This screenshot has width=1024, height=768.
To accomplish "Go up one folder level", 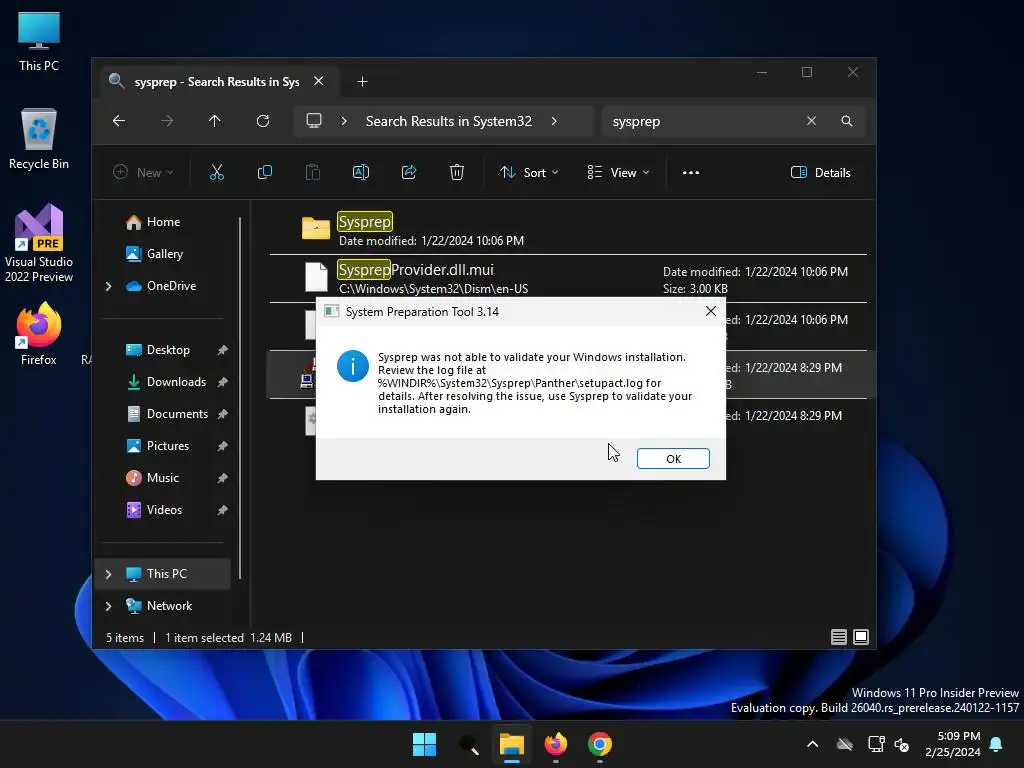I will [214, 121].
